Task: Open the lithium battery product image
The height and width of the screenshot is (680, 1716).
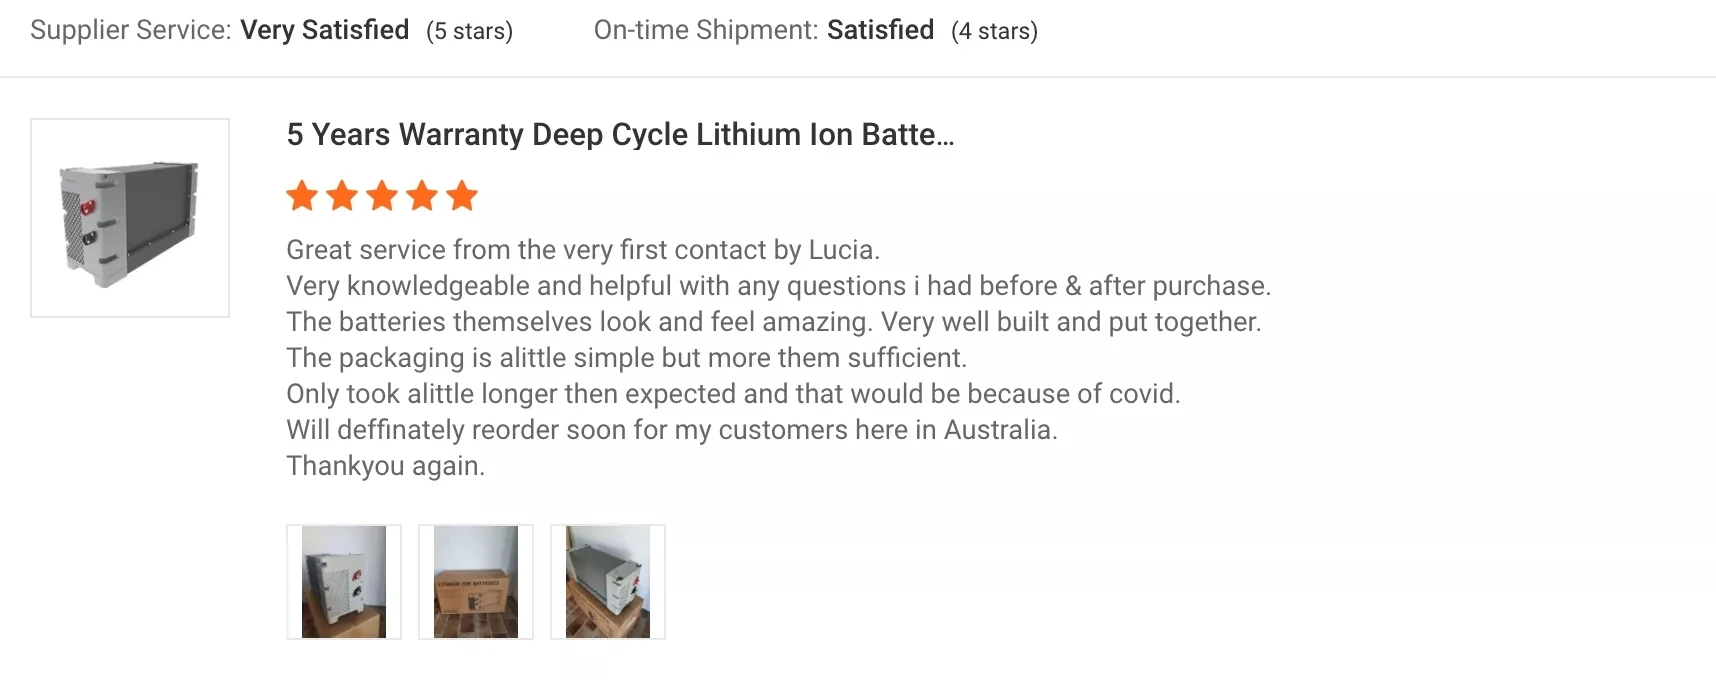Action: tap(130, 218)
